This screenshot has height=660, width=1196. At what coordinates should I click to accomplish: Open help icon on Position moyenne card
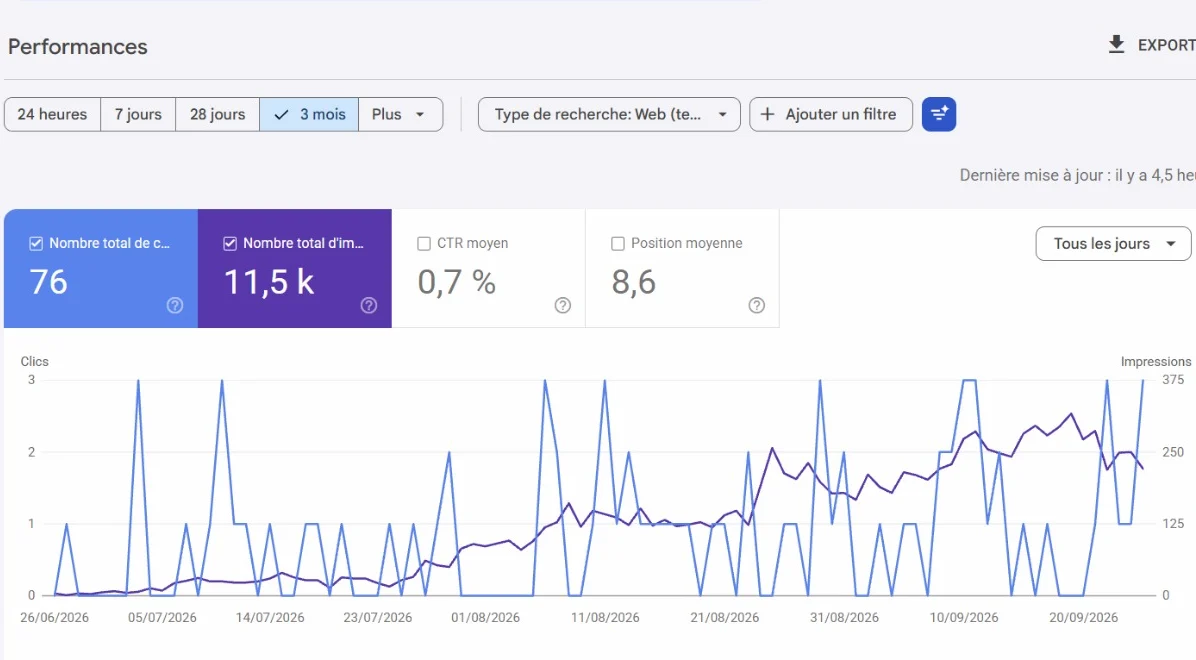[756, 305]
